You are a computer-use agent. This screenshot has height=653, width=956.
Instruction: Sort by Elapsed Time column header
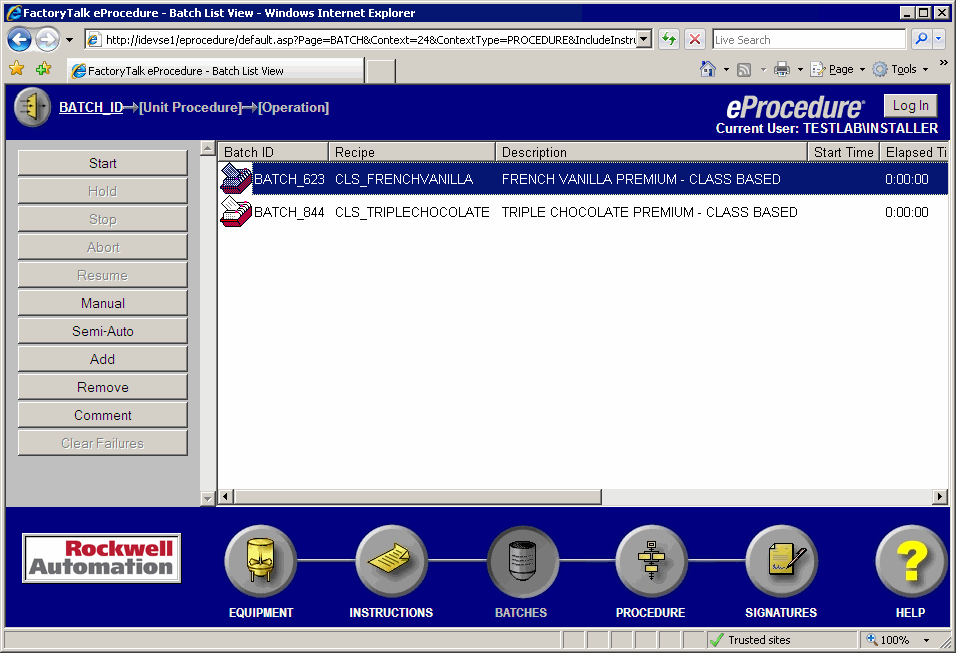tap(914, 152)
